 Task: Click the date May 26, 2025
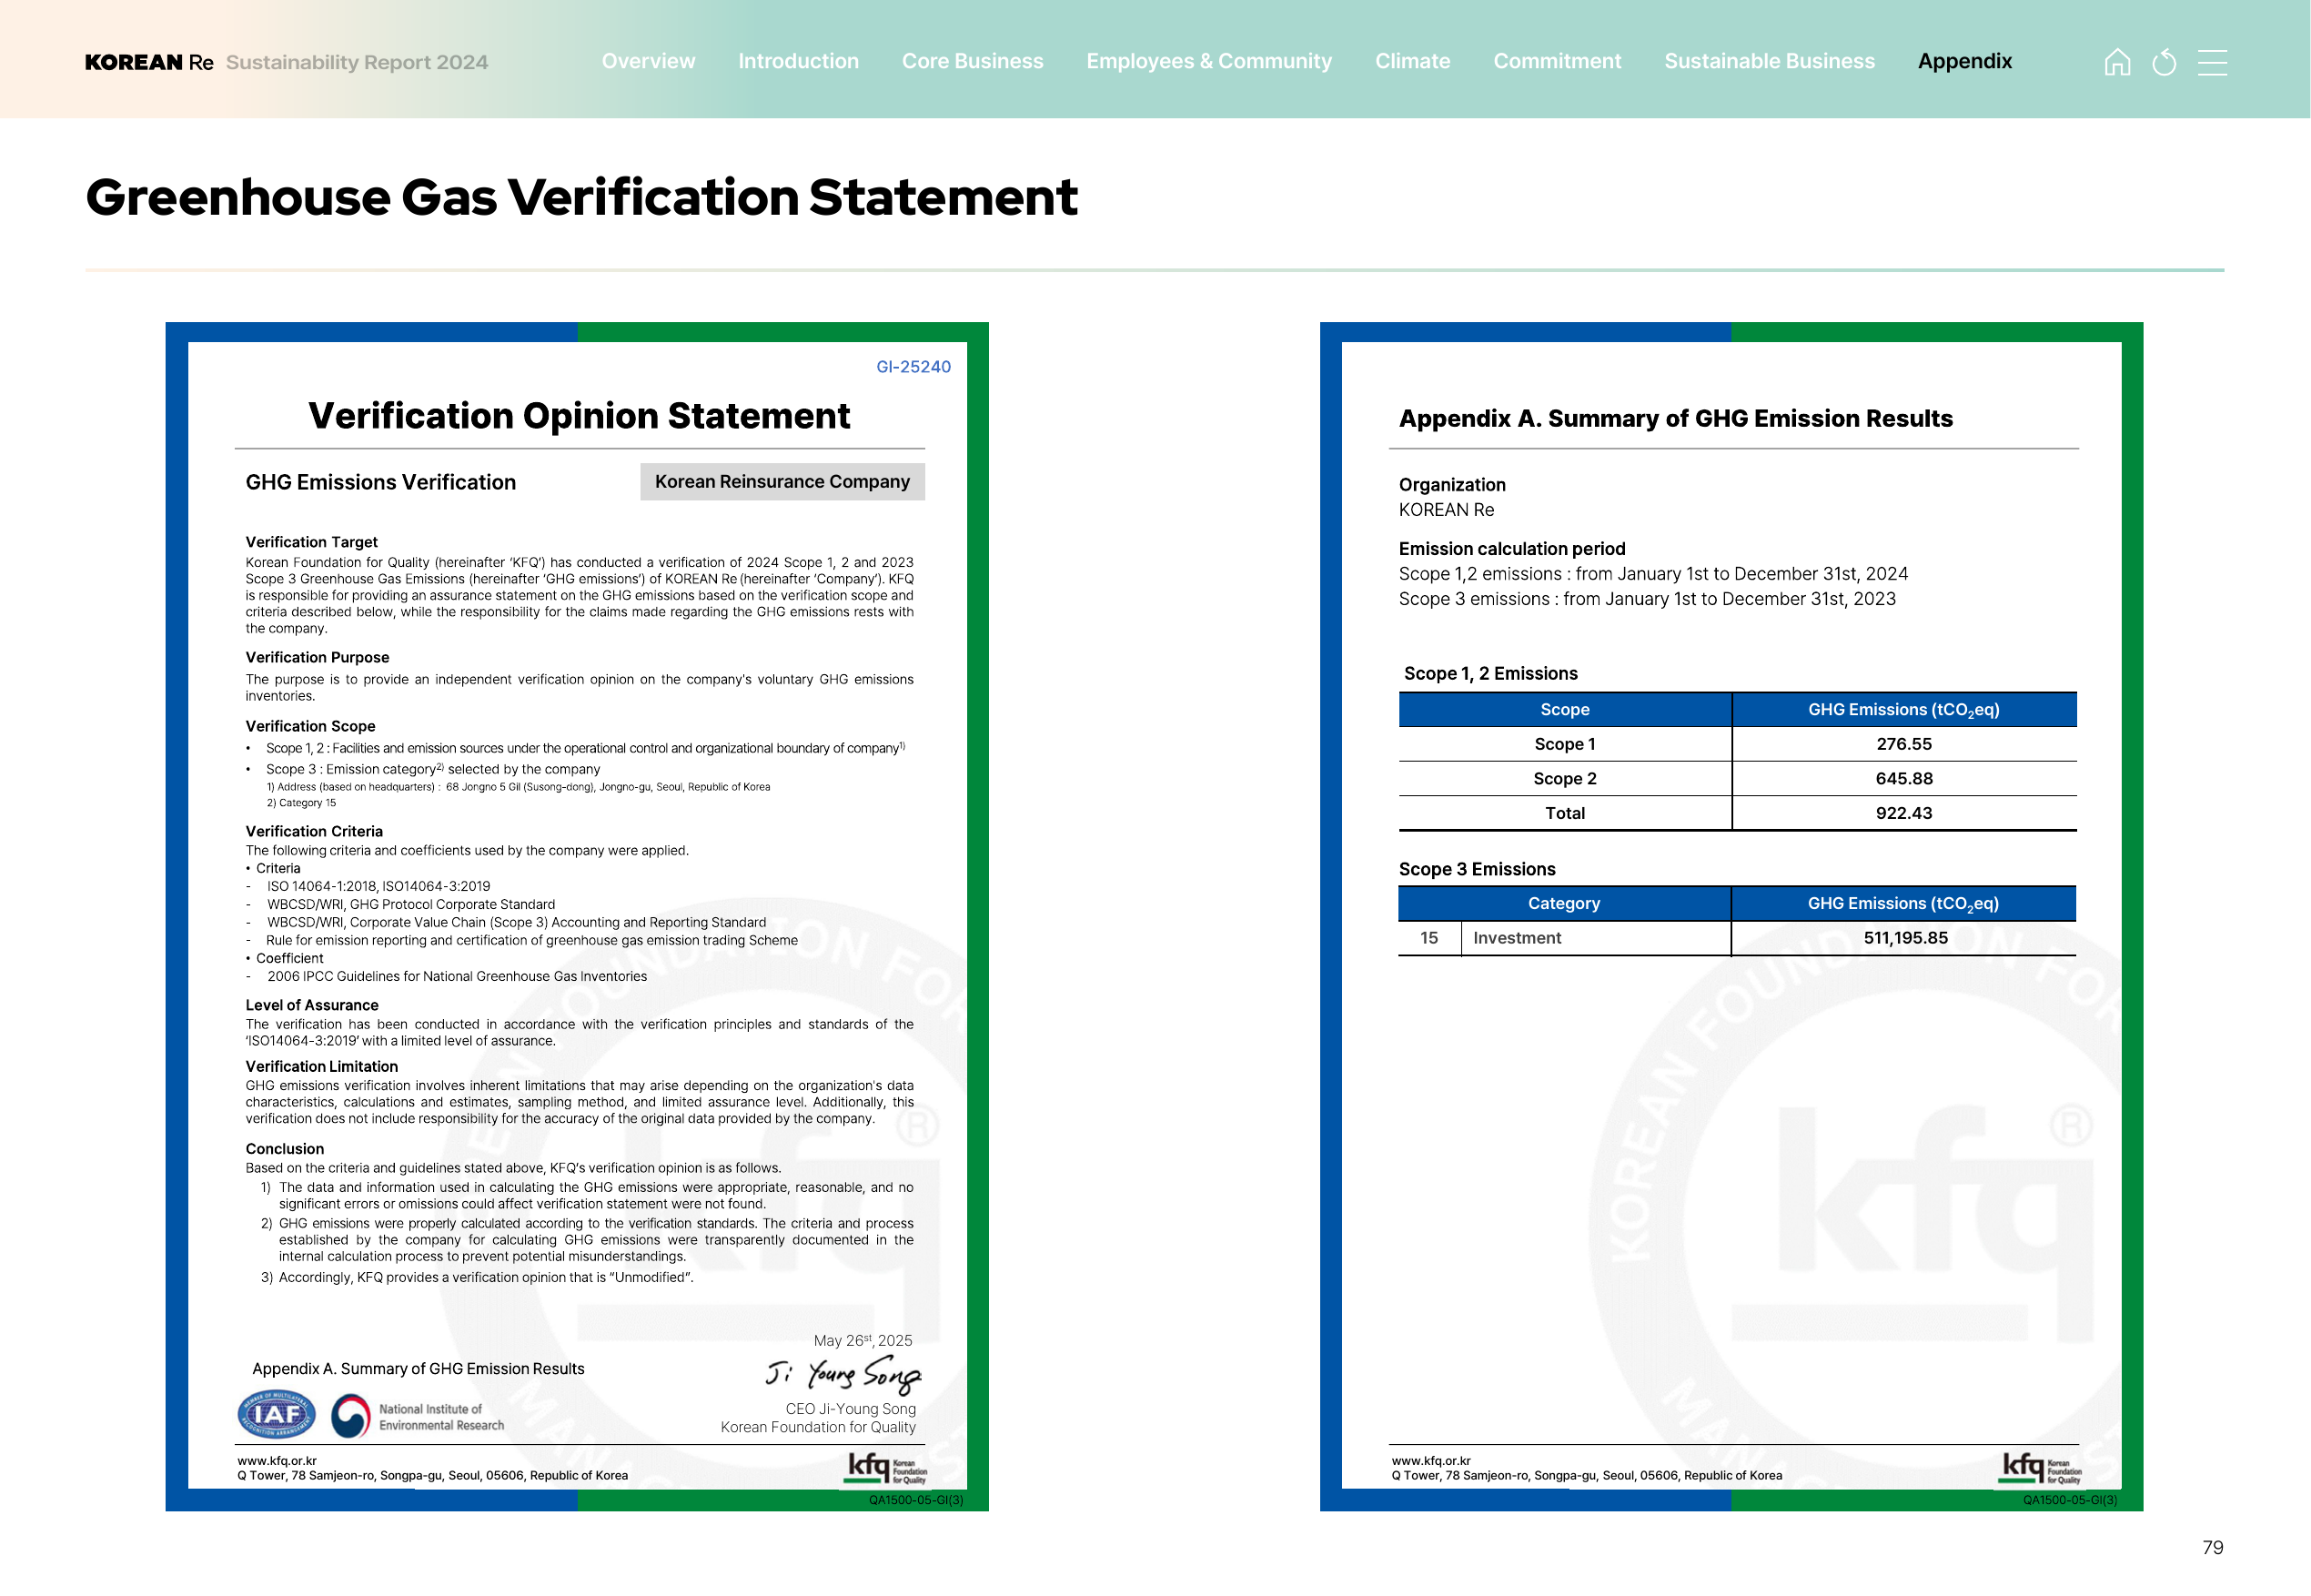point(862,1340)
